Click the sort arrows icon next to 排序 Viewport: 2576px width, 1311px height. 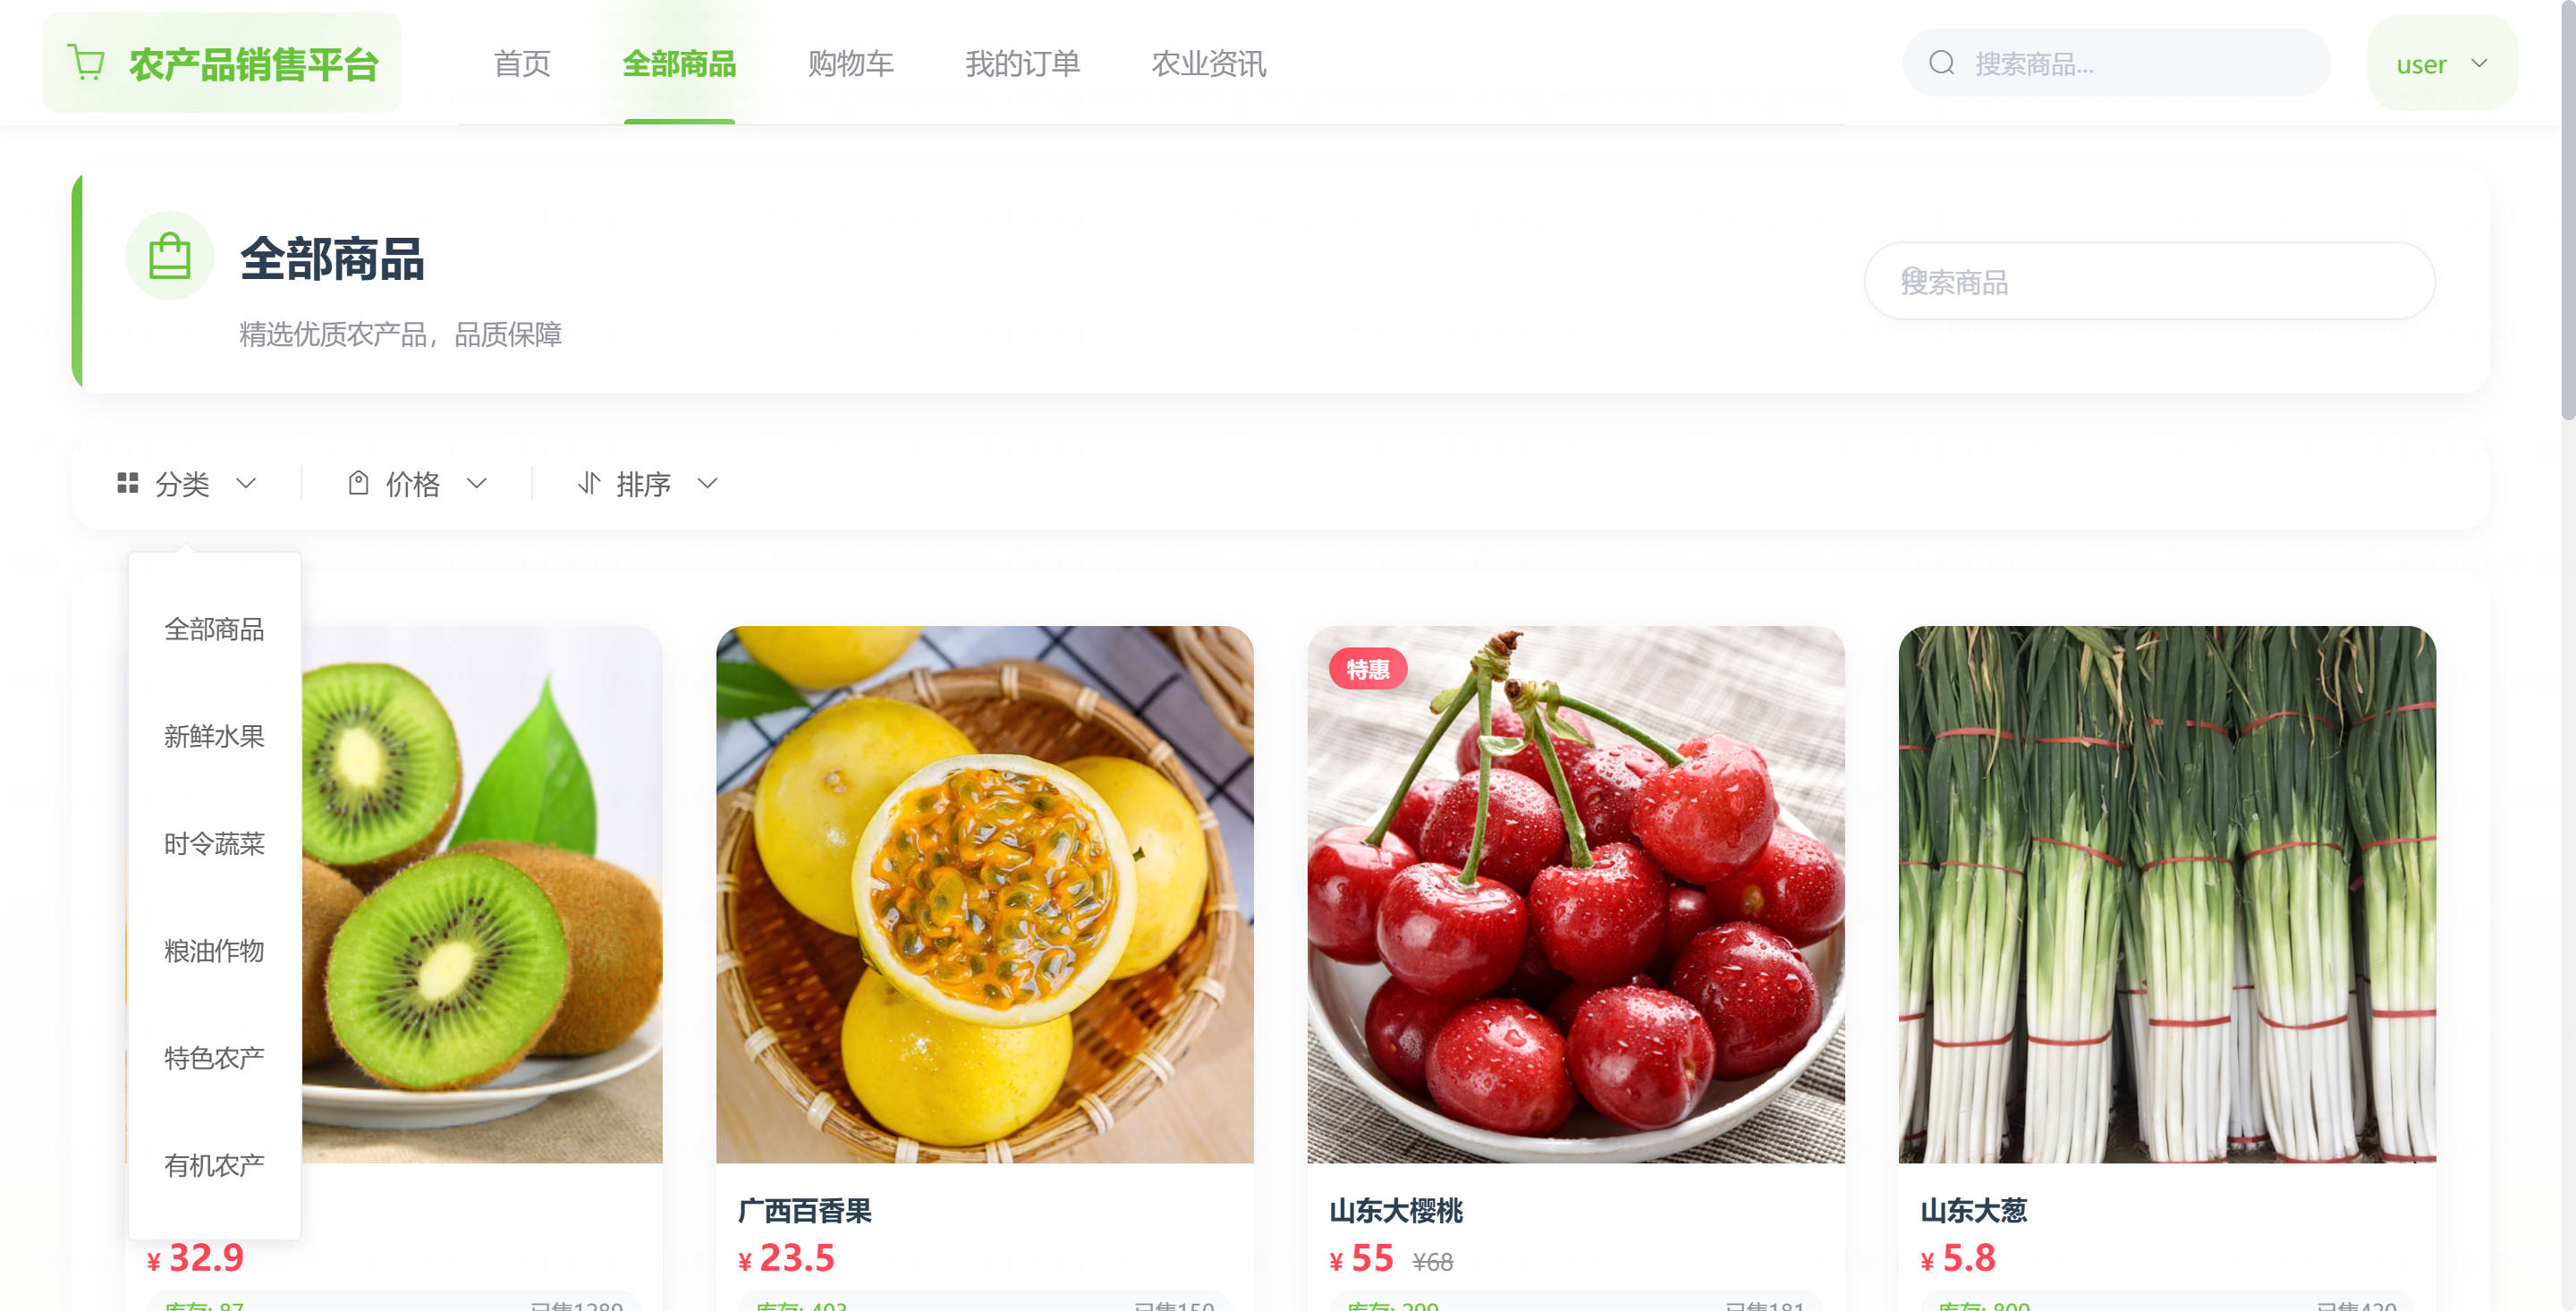tap(589, 483)
